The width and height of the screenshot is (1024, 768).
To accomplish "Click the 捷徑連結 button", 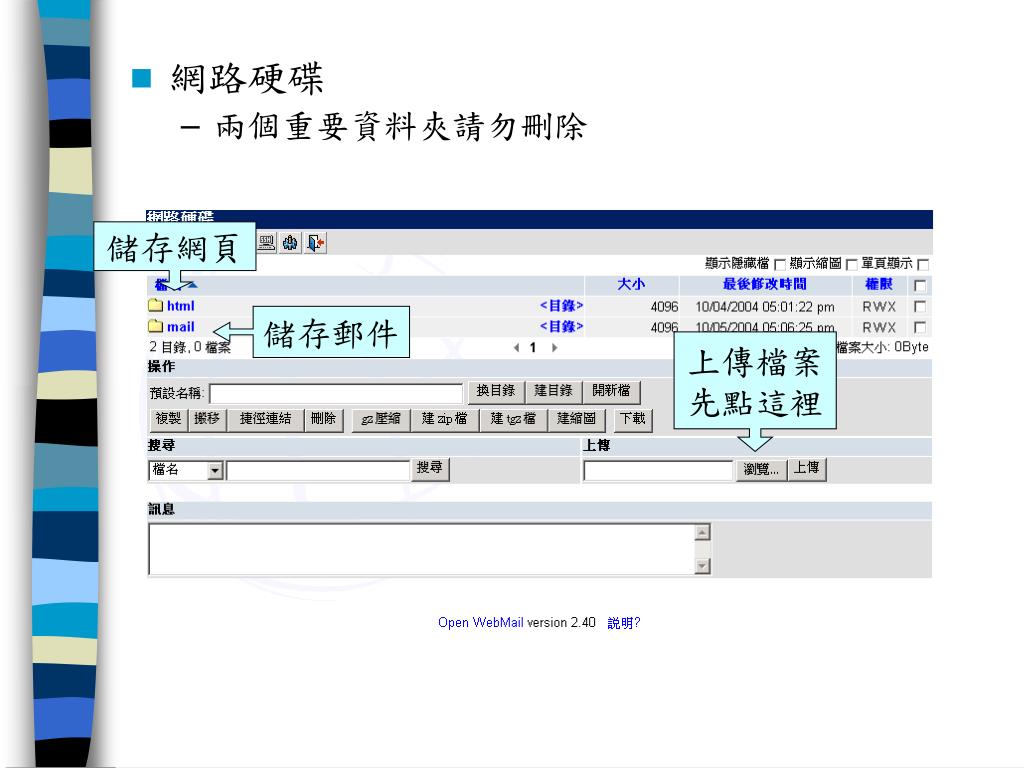I will click(265, 419).
